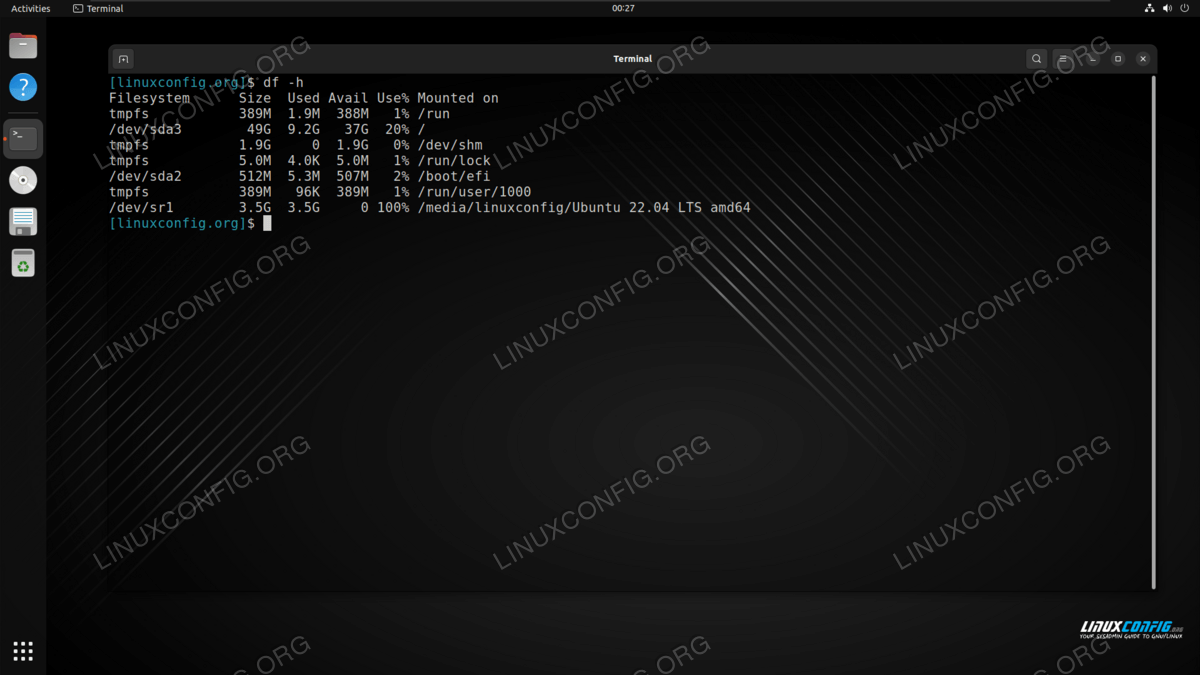Click the '512M' size value
Viewport: 1200px width, 675px height.
pos(255,176)
